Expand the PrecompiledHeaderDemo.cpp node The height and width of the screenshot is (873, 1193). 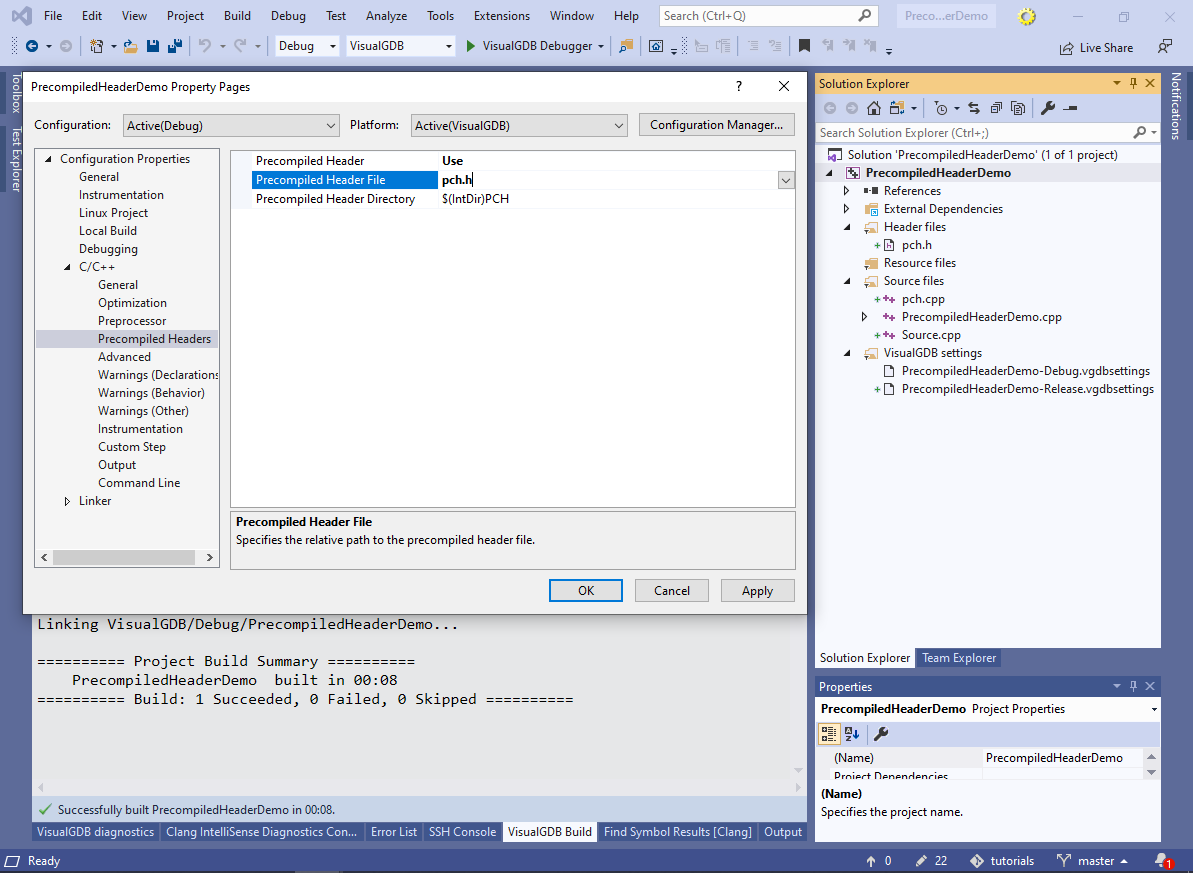[864, 317]
